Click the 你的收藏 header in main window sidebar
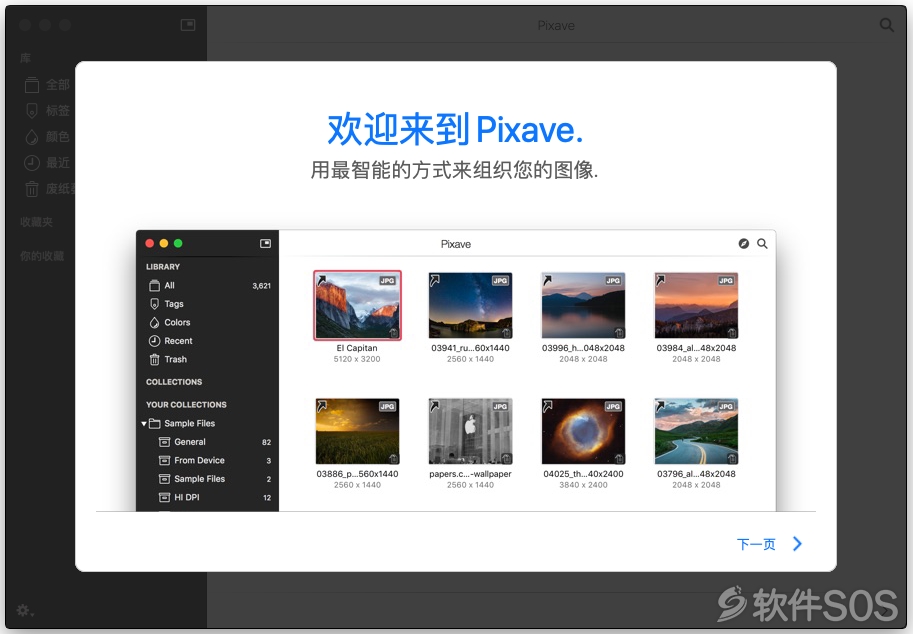Image resolution: width=913 pixels, height=634 pixels. point(42,256)
